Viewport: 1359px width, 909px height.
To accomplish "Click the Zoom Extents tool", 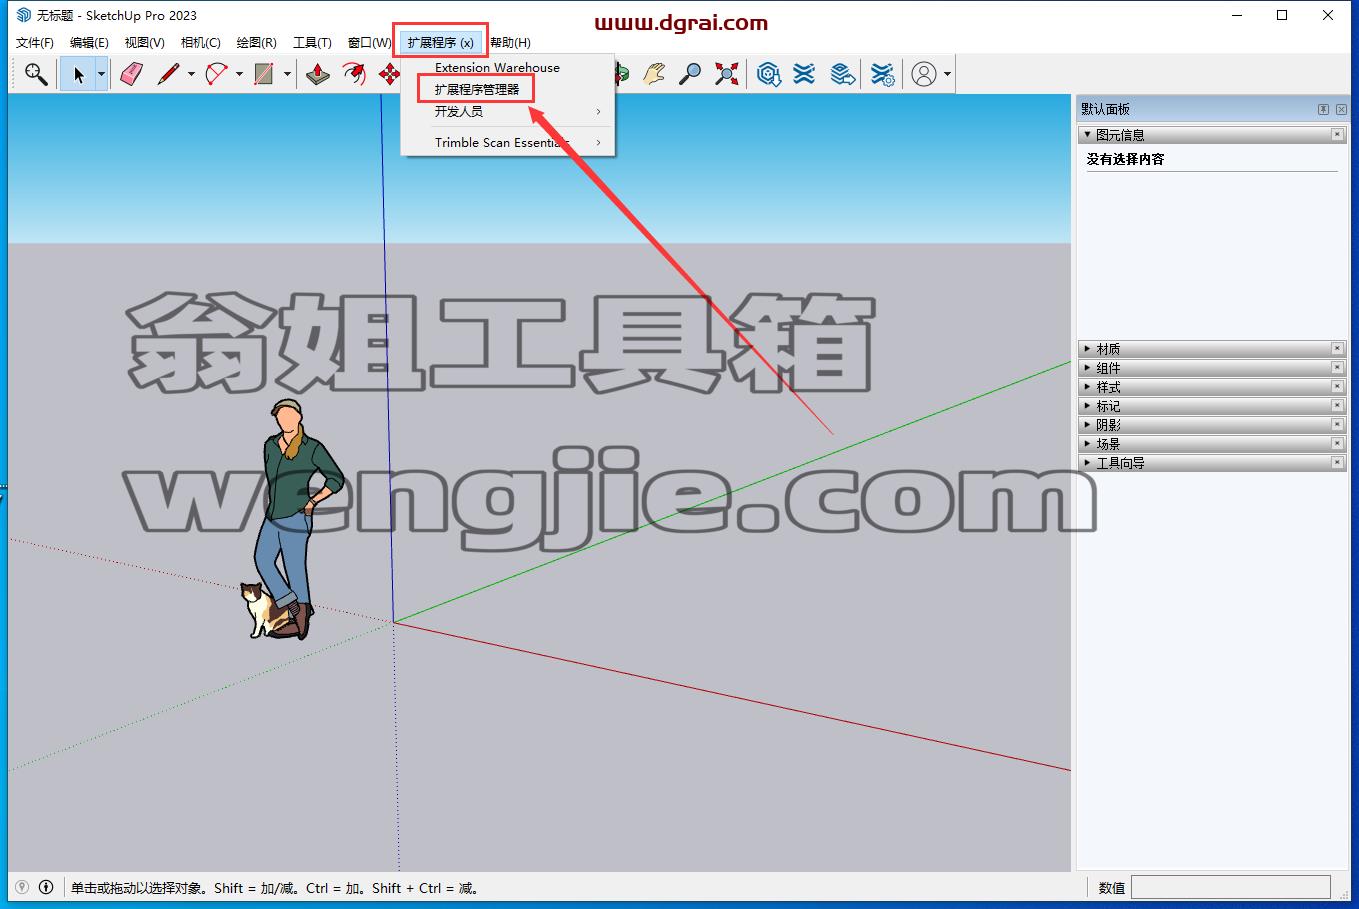I will [727, 74].
